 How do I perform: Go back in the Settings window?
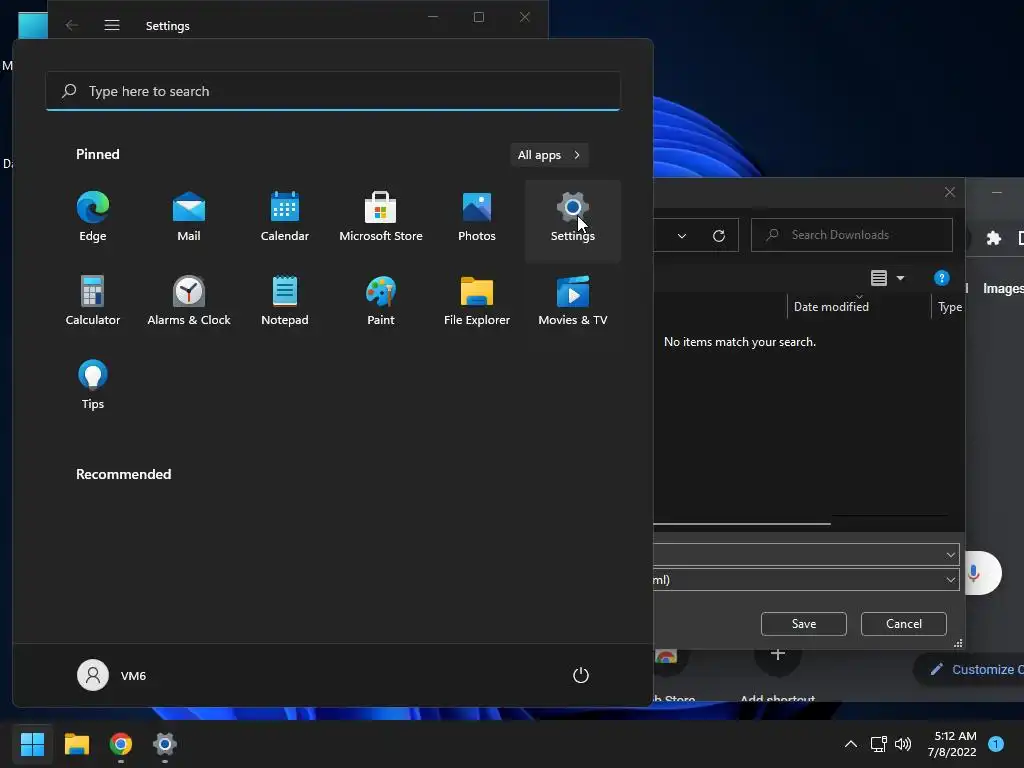(72, 25)
